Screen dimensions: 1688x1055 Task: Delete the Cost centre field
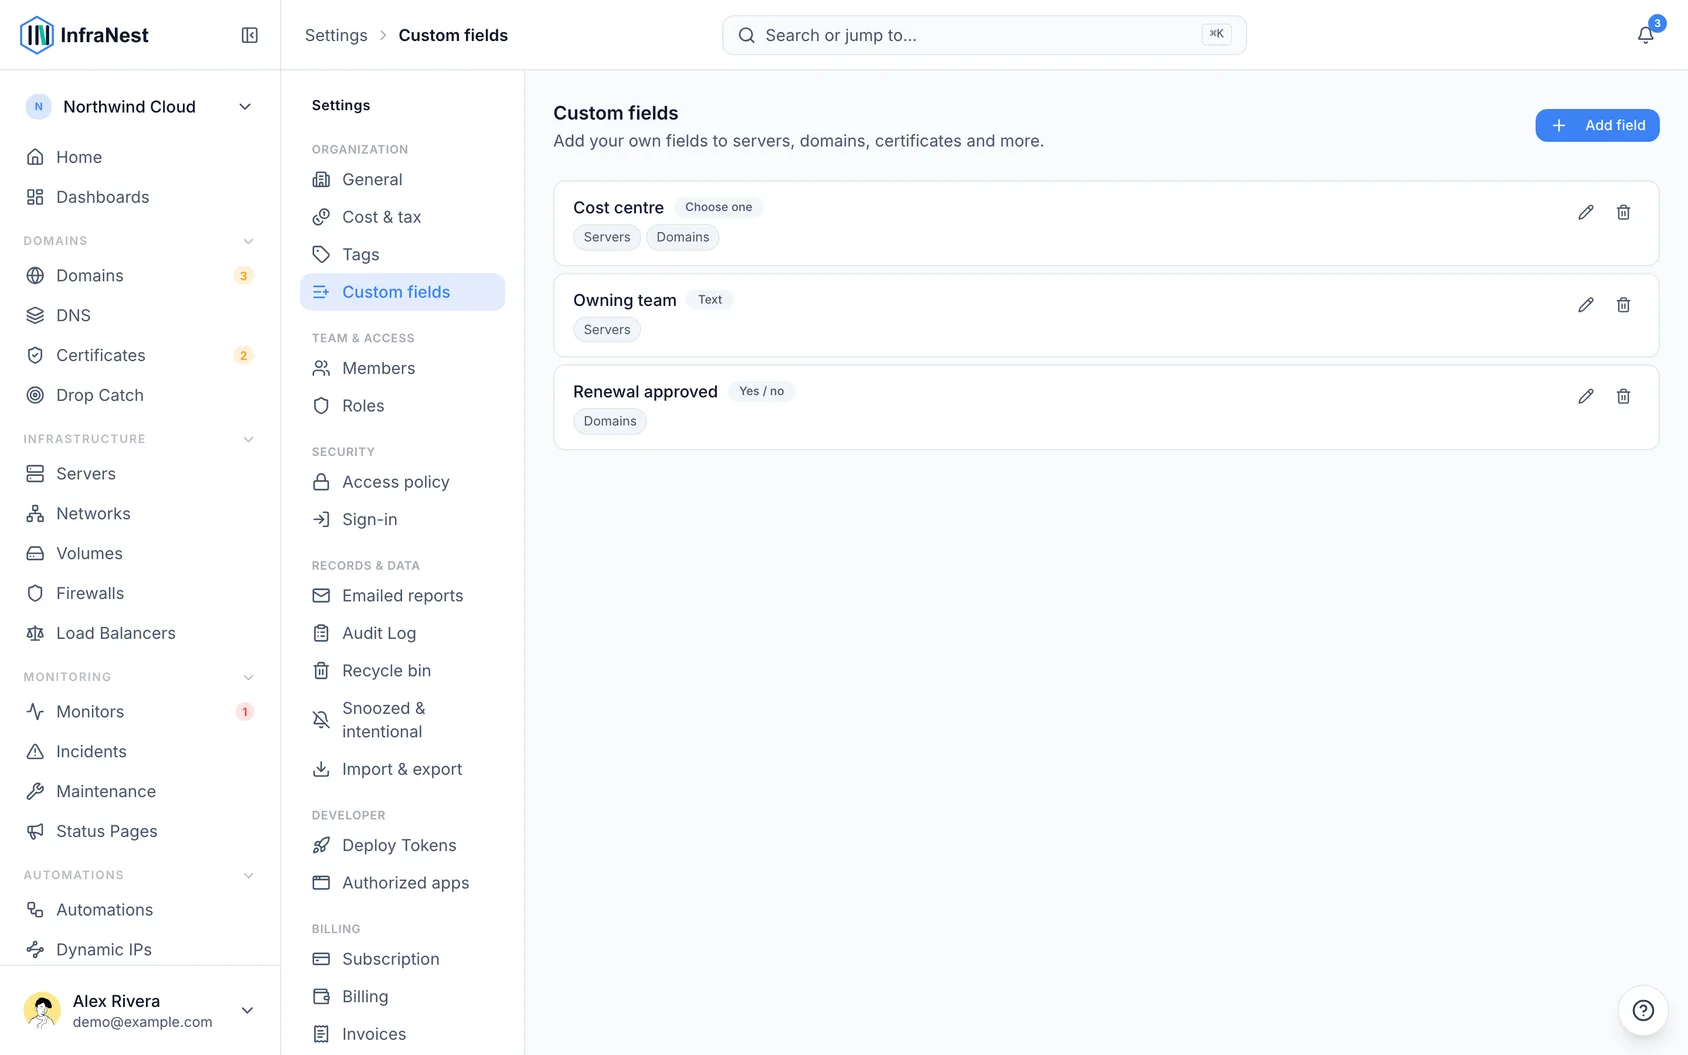[1624, 212]
